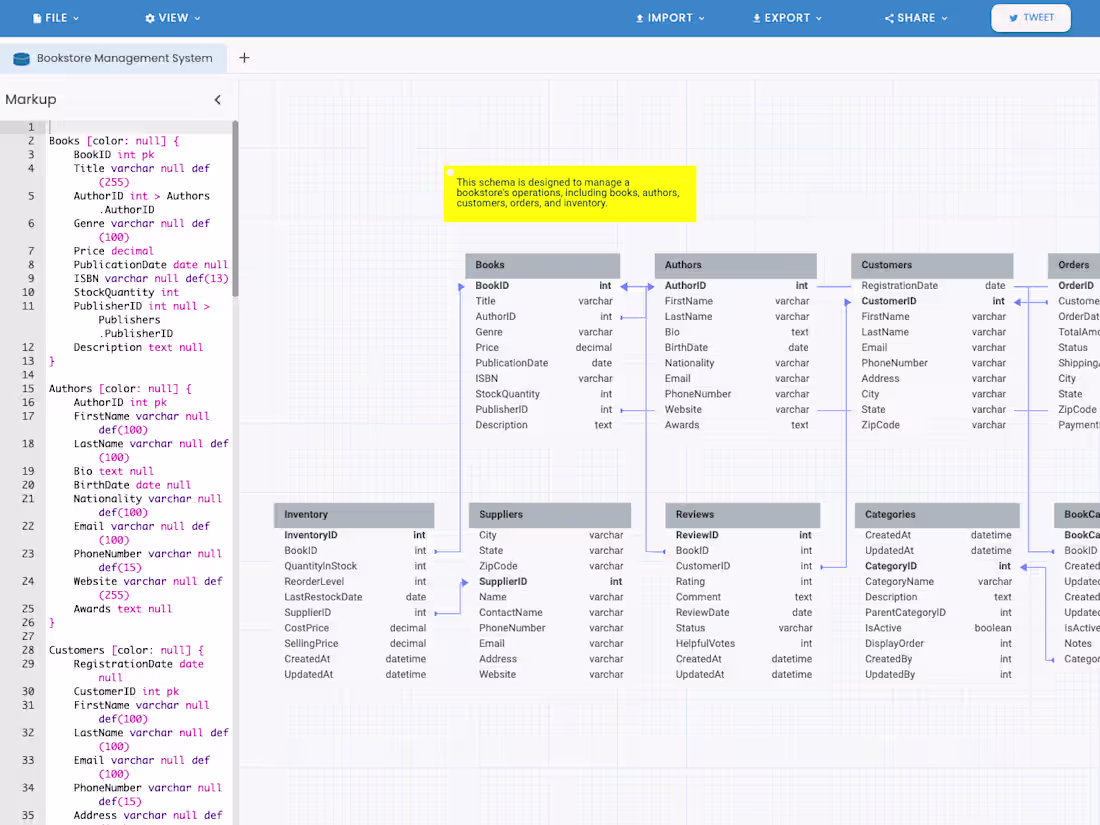Click the Twitter bird icon on Tweet
The image size is (1100, 825).
point(1013,18)
